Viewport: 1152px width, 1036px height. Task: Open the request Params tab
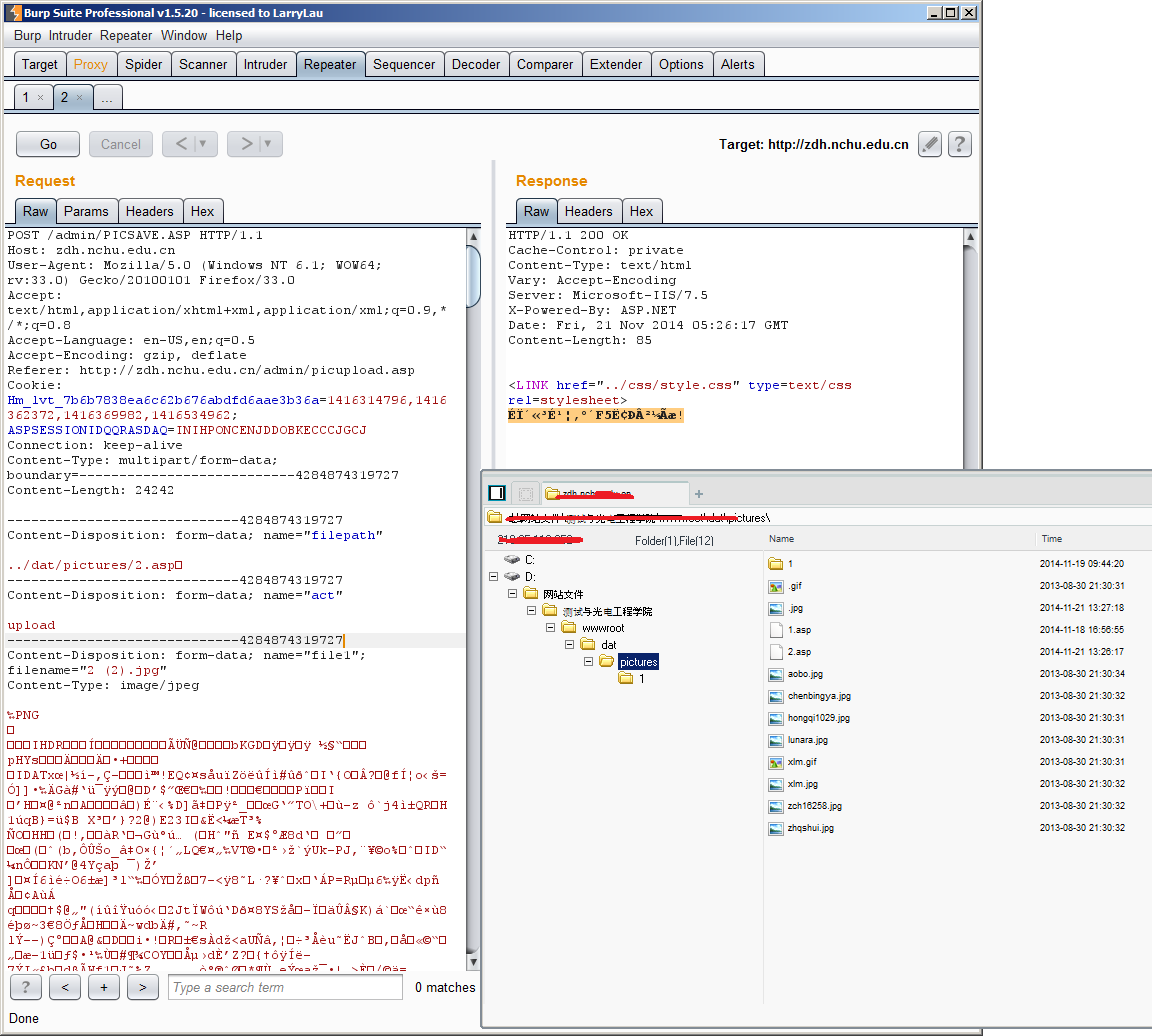click(x=86, y=212)
